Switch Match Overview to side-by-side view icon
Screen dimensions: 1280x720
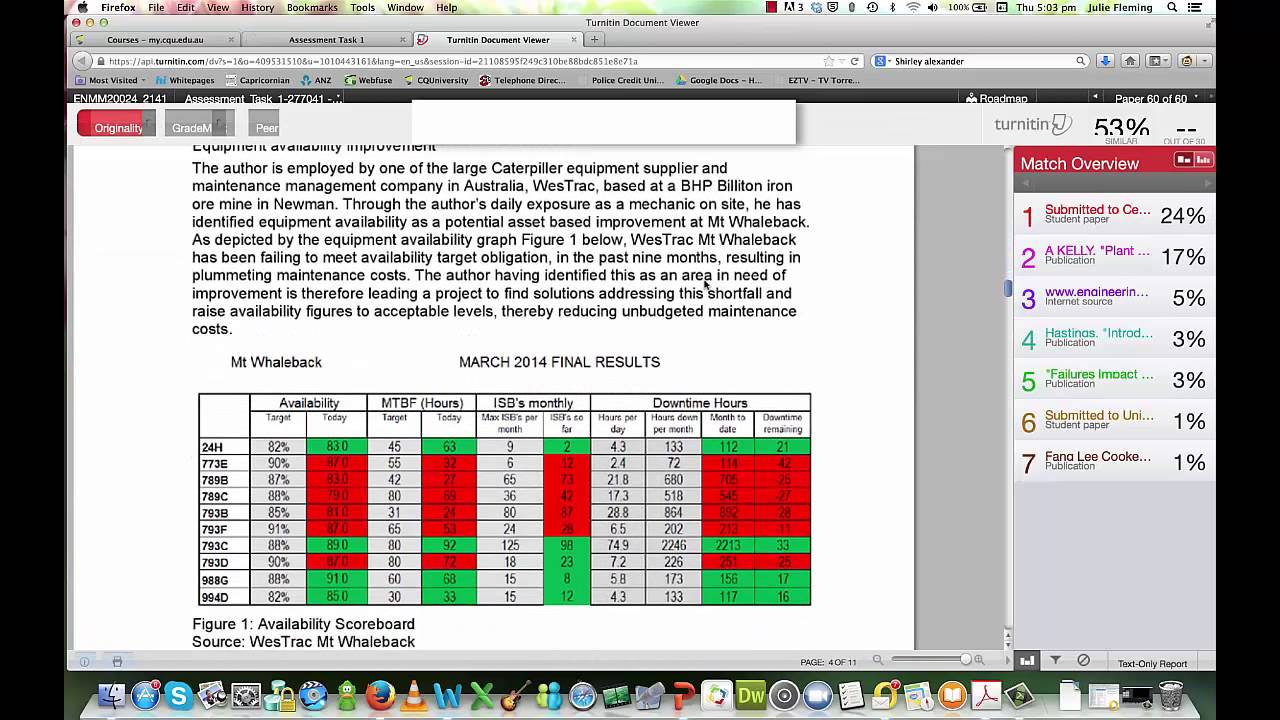pos(1184,160)
